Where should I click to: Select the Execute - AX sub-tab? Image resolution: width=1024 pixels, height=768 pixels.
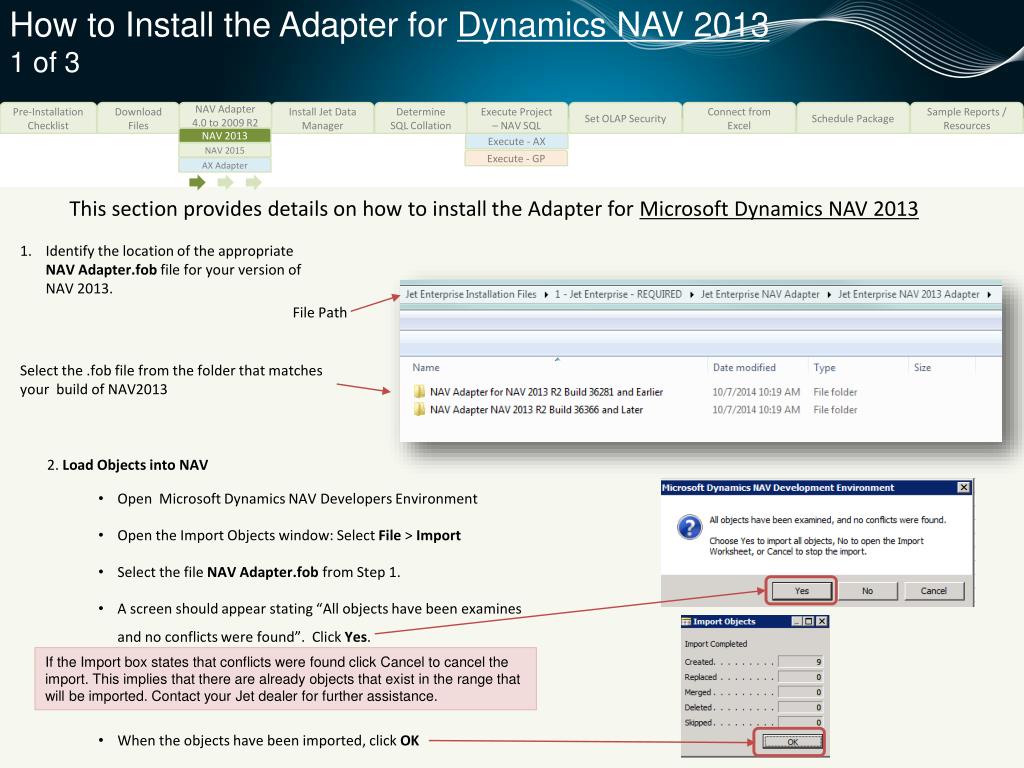coord(516,141)
